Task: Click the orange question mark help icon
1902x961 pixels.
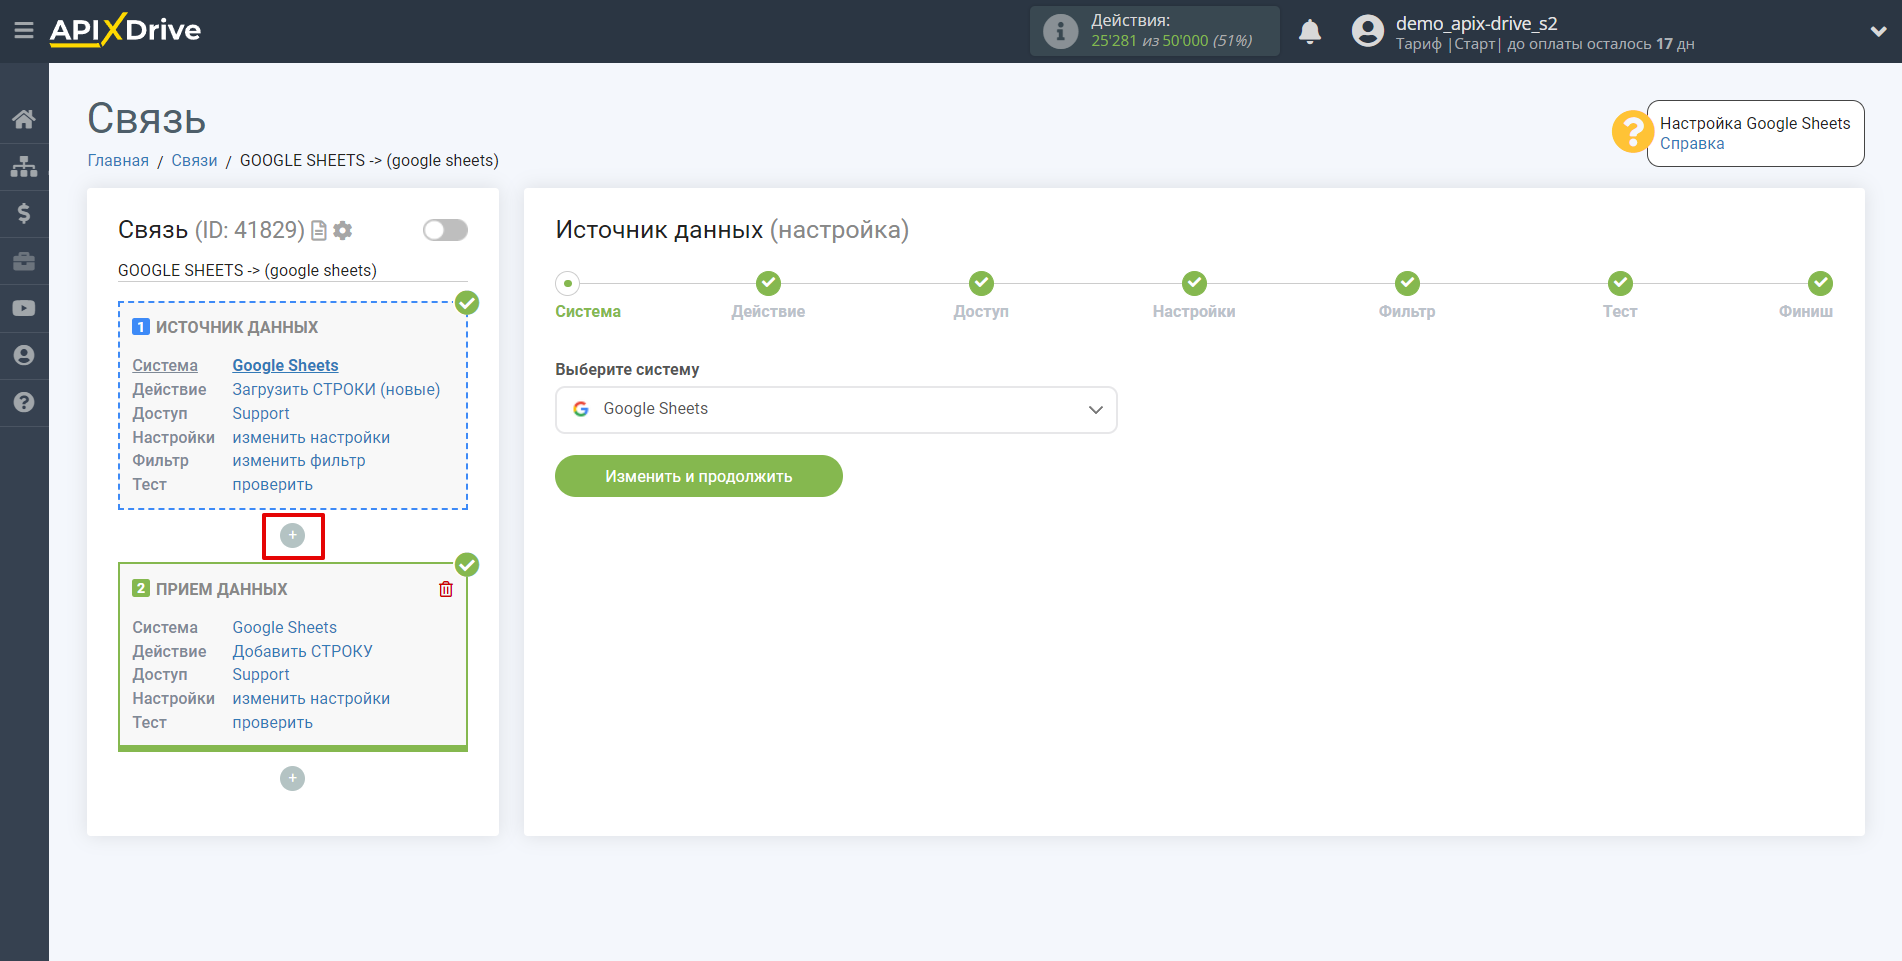Action: point(1632,132)
